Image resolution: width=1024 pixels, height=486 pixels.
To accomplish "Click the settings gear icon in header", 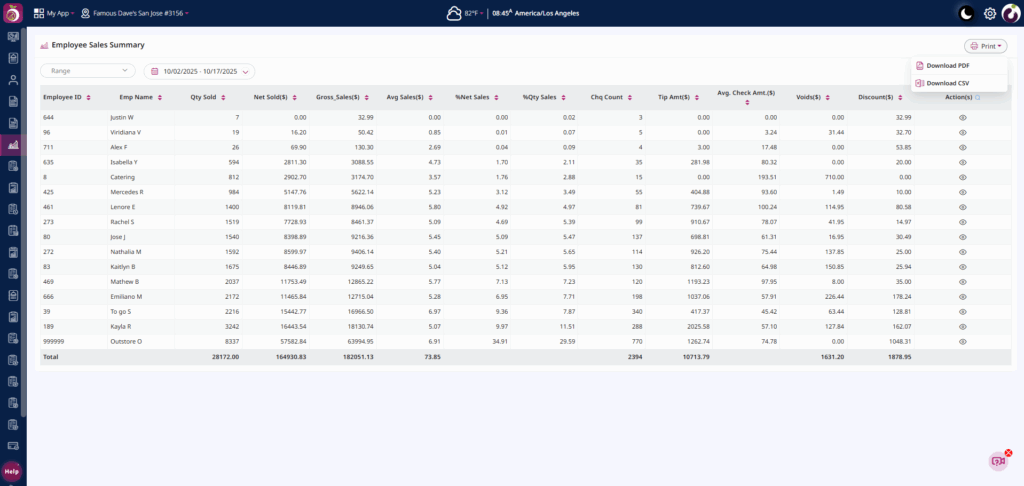I will point(990,13).
